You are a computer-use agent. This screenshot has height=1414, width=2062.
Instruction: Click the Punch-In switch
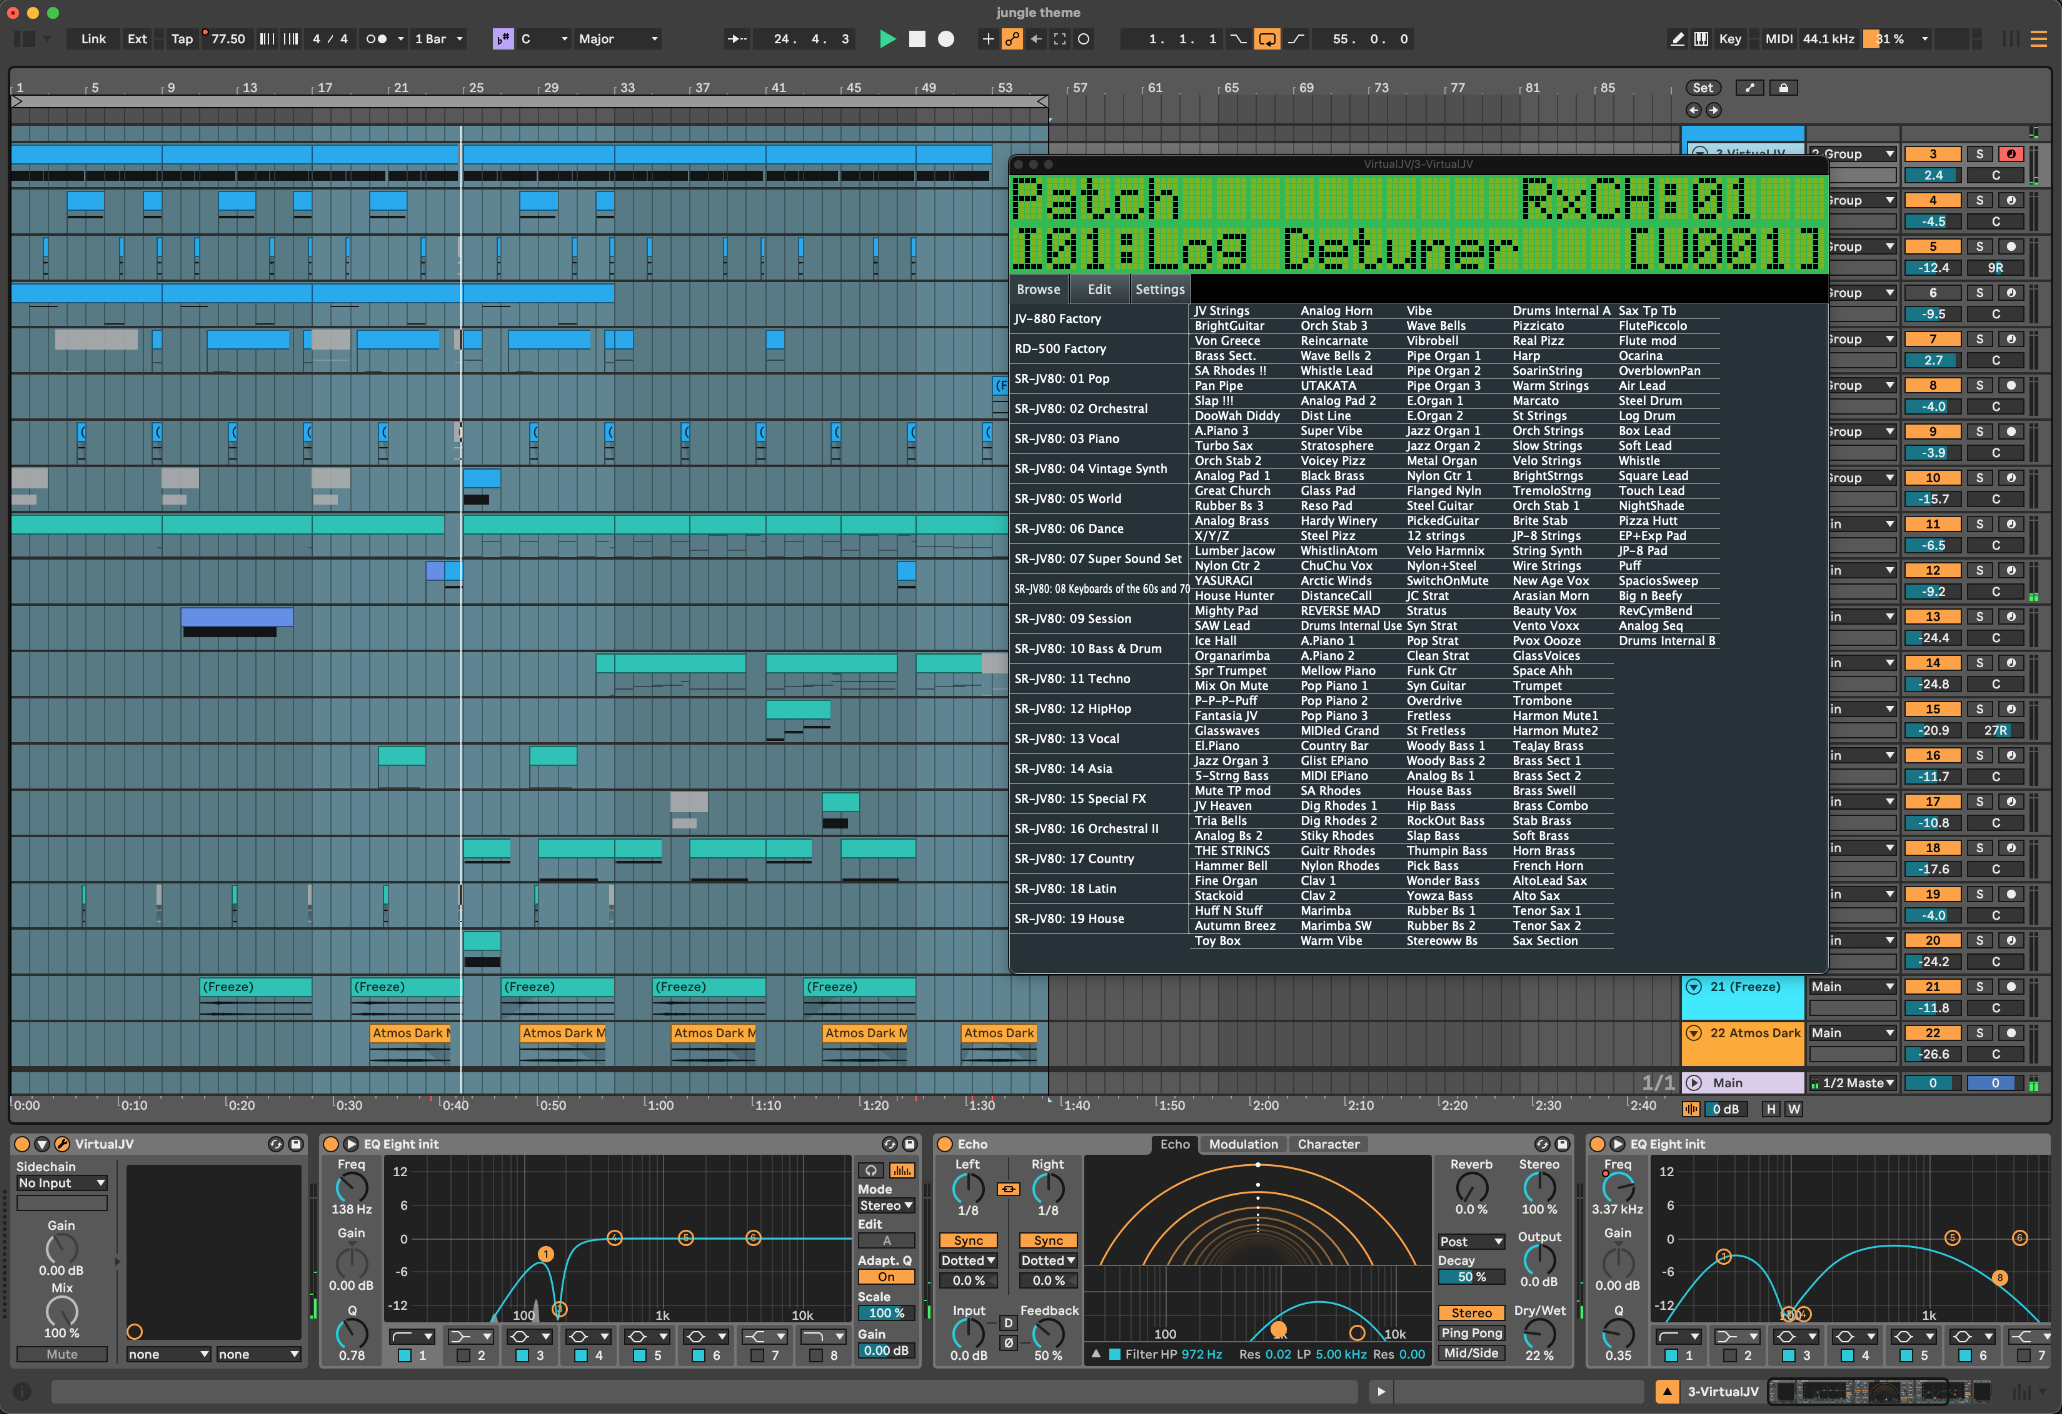coord(1238,39)
